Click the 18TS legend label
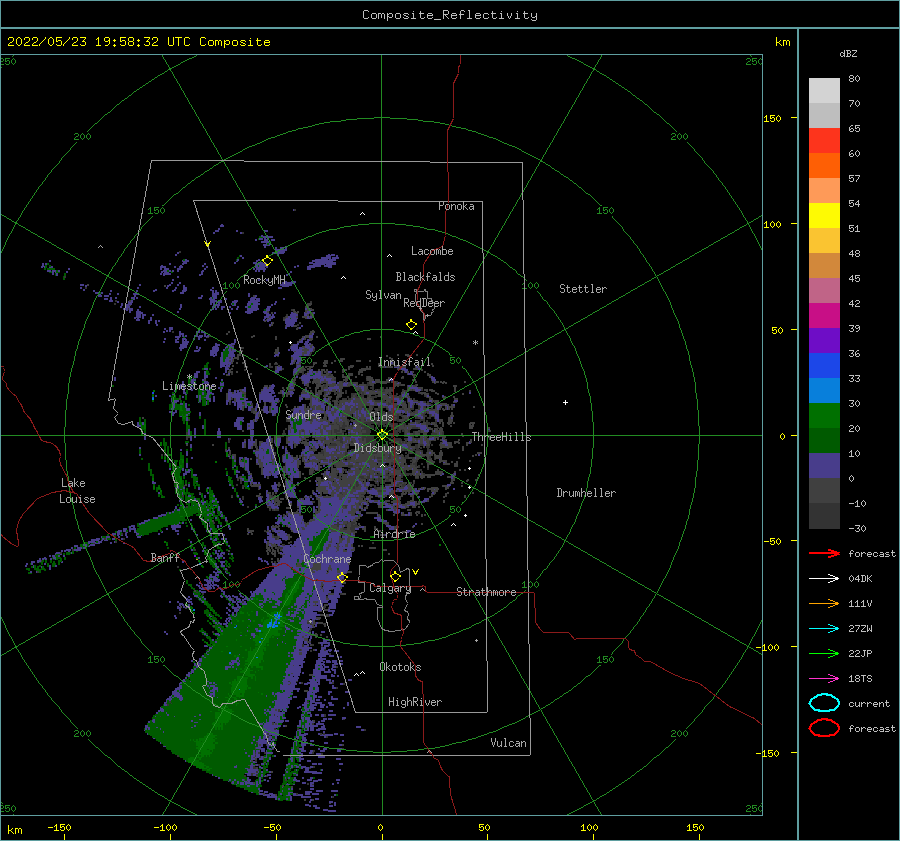 (860, 679)
